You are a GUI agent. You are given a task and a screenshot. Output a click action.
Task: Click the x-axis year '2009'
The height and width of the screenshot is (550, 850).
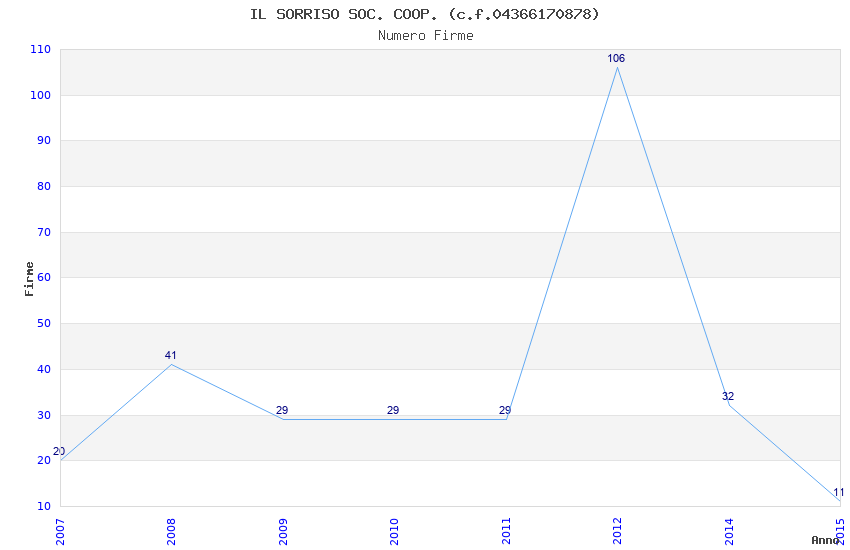(x=283, y=532)
